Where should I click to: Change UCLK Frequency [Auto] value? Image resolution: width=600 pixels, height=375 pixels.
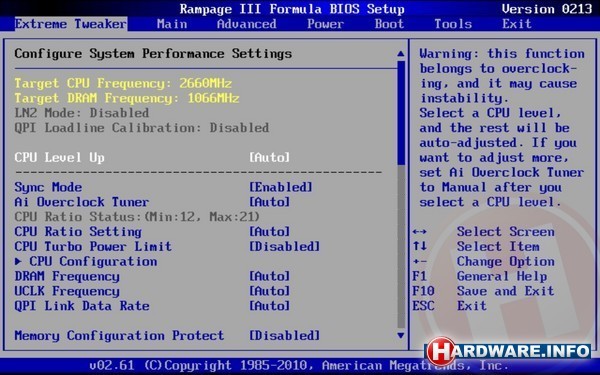tap(269, 291)
